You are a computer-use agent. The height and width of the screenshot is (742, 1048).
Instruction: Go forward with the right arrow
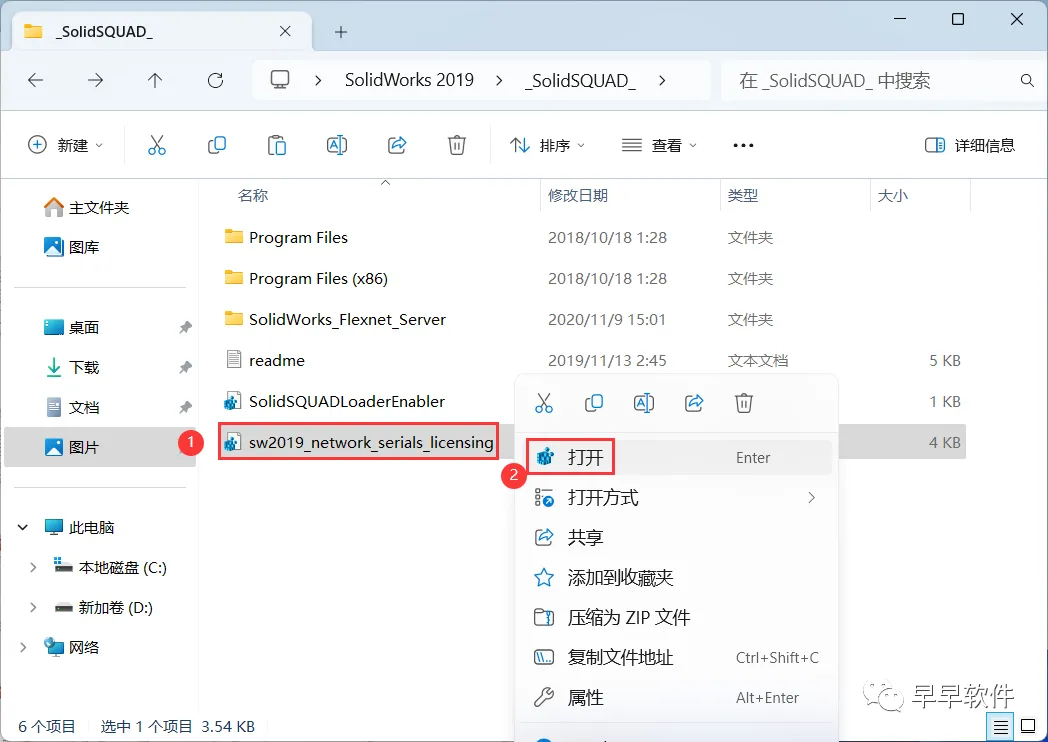[x=96, y=81]
